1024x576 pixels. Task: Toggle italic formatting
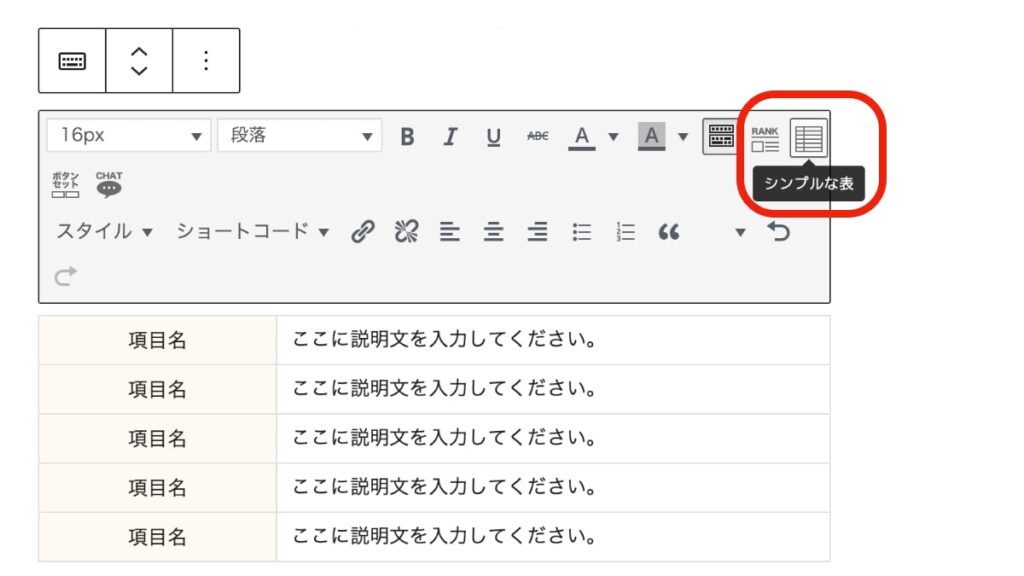coord(450,136)
